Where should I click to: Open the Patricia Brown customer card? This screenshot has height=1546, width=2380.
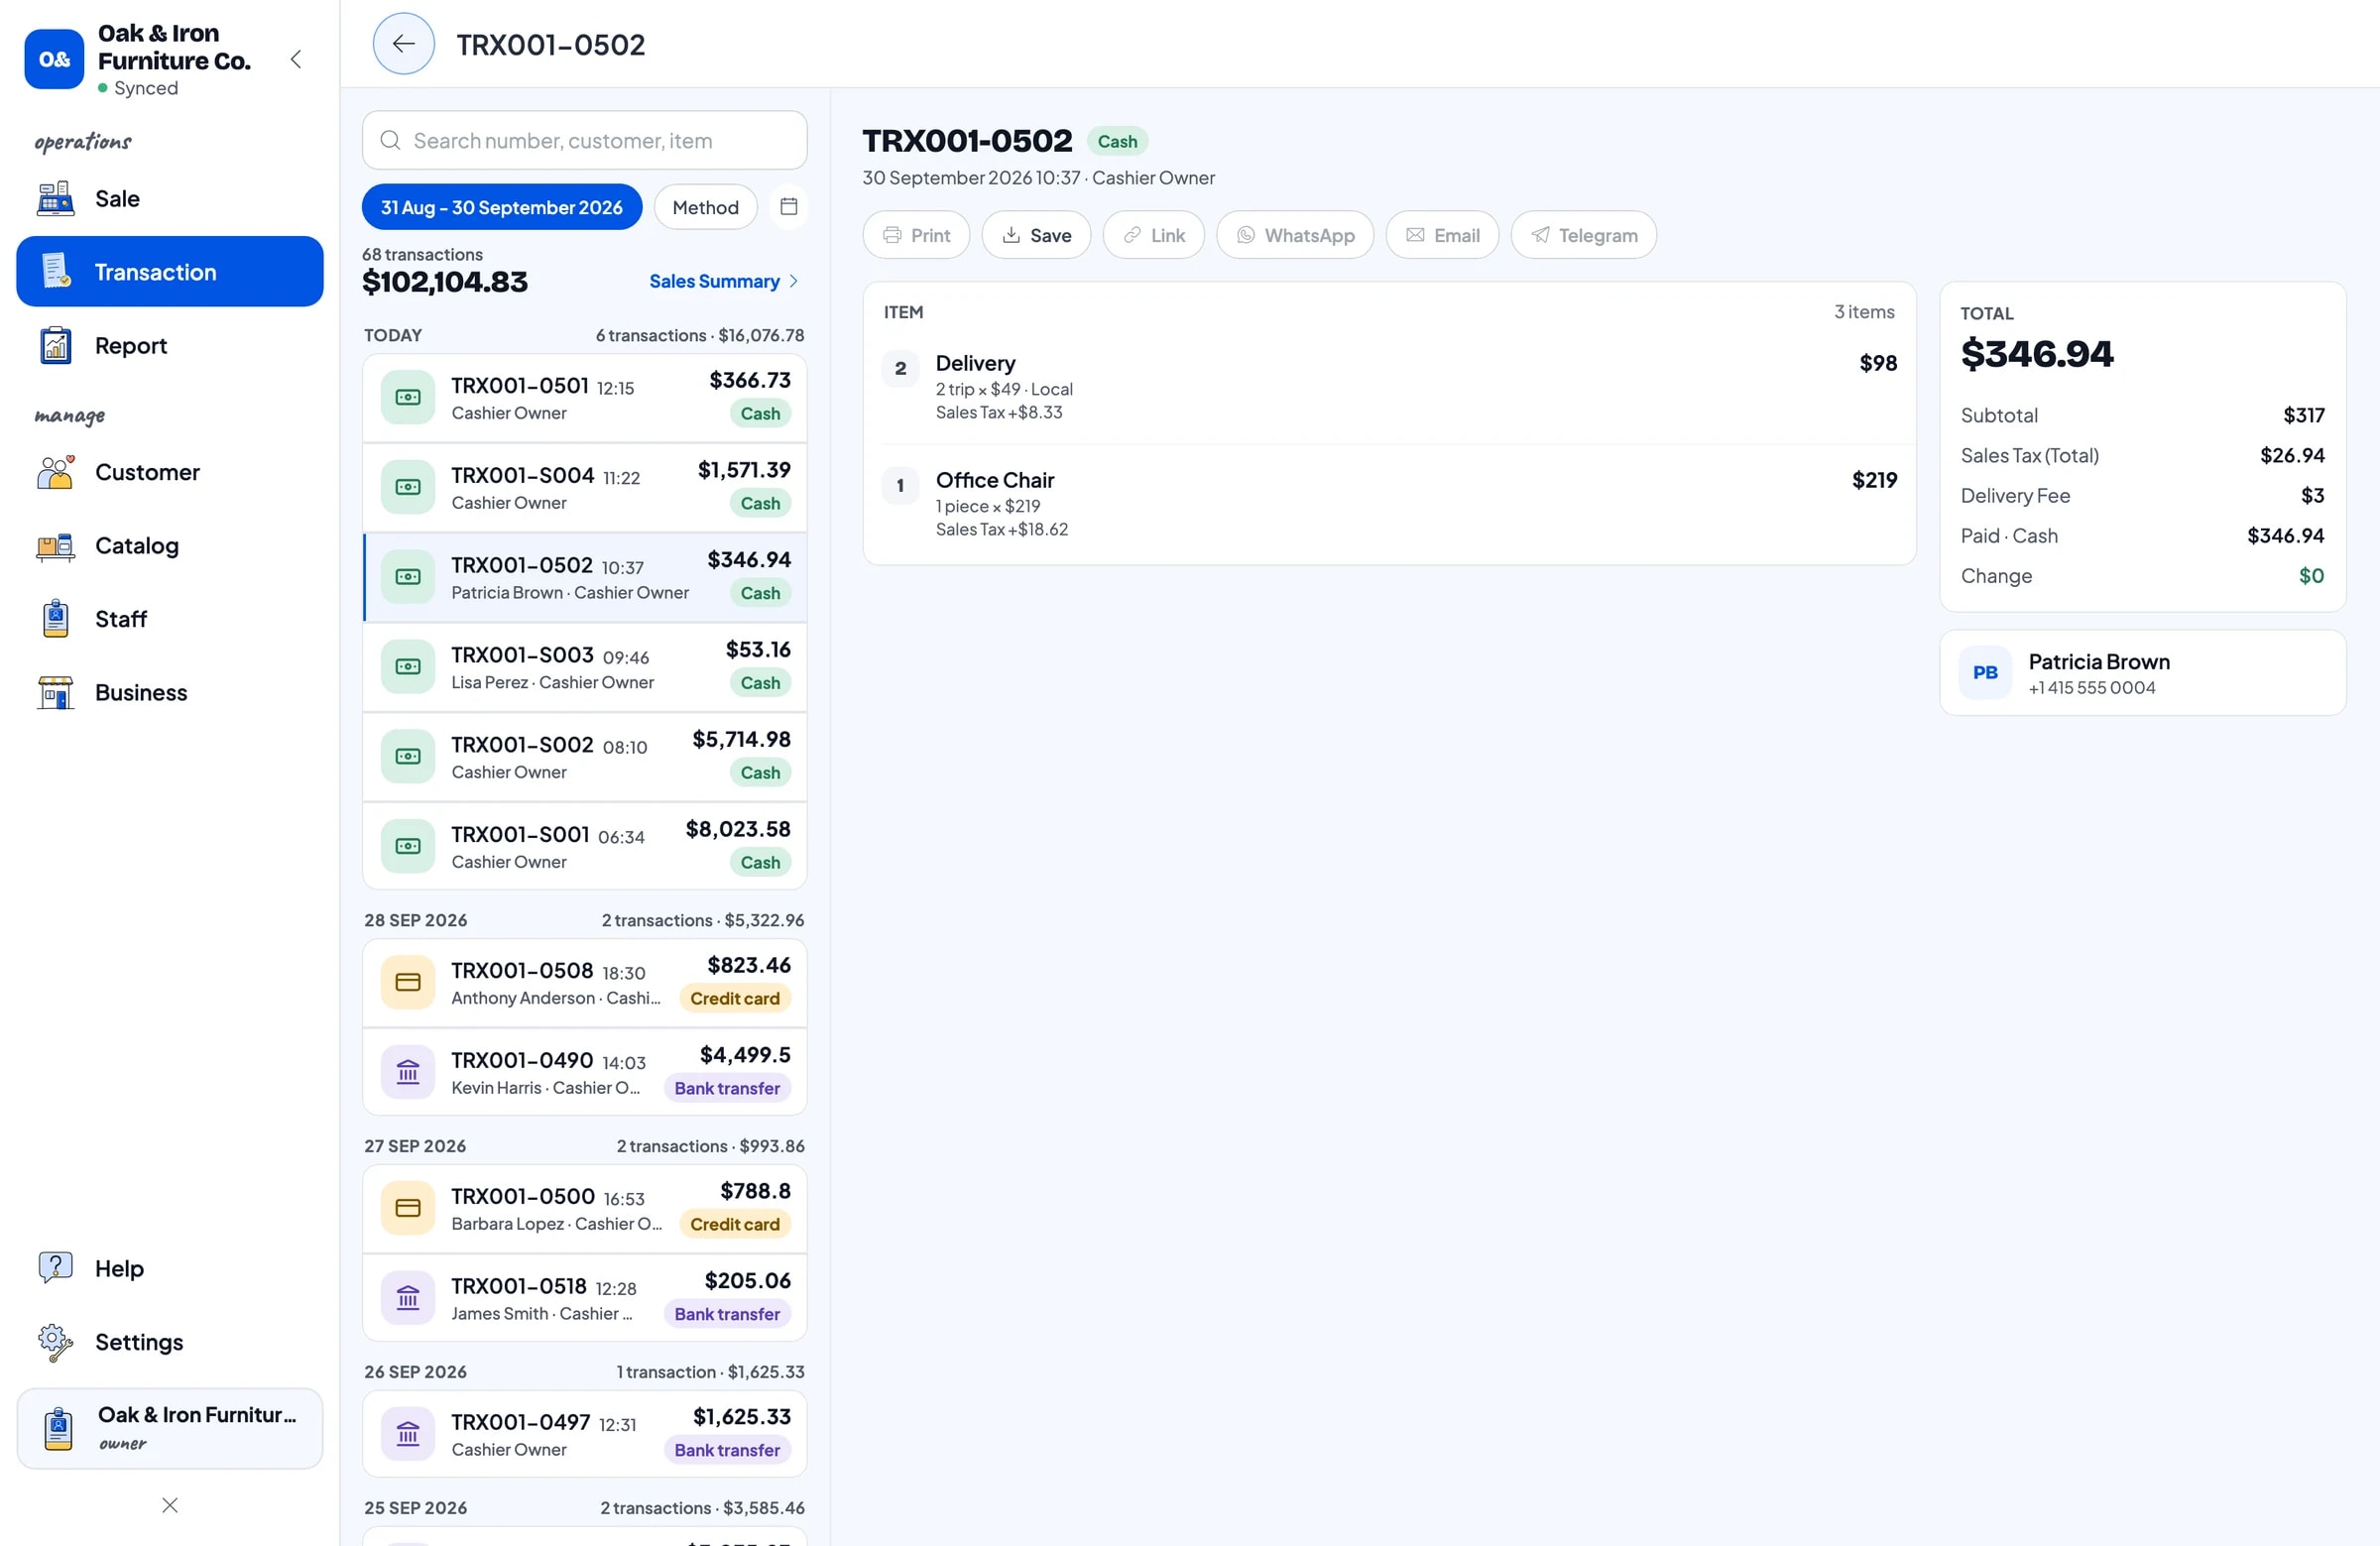2143,673
